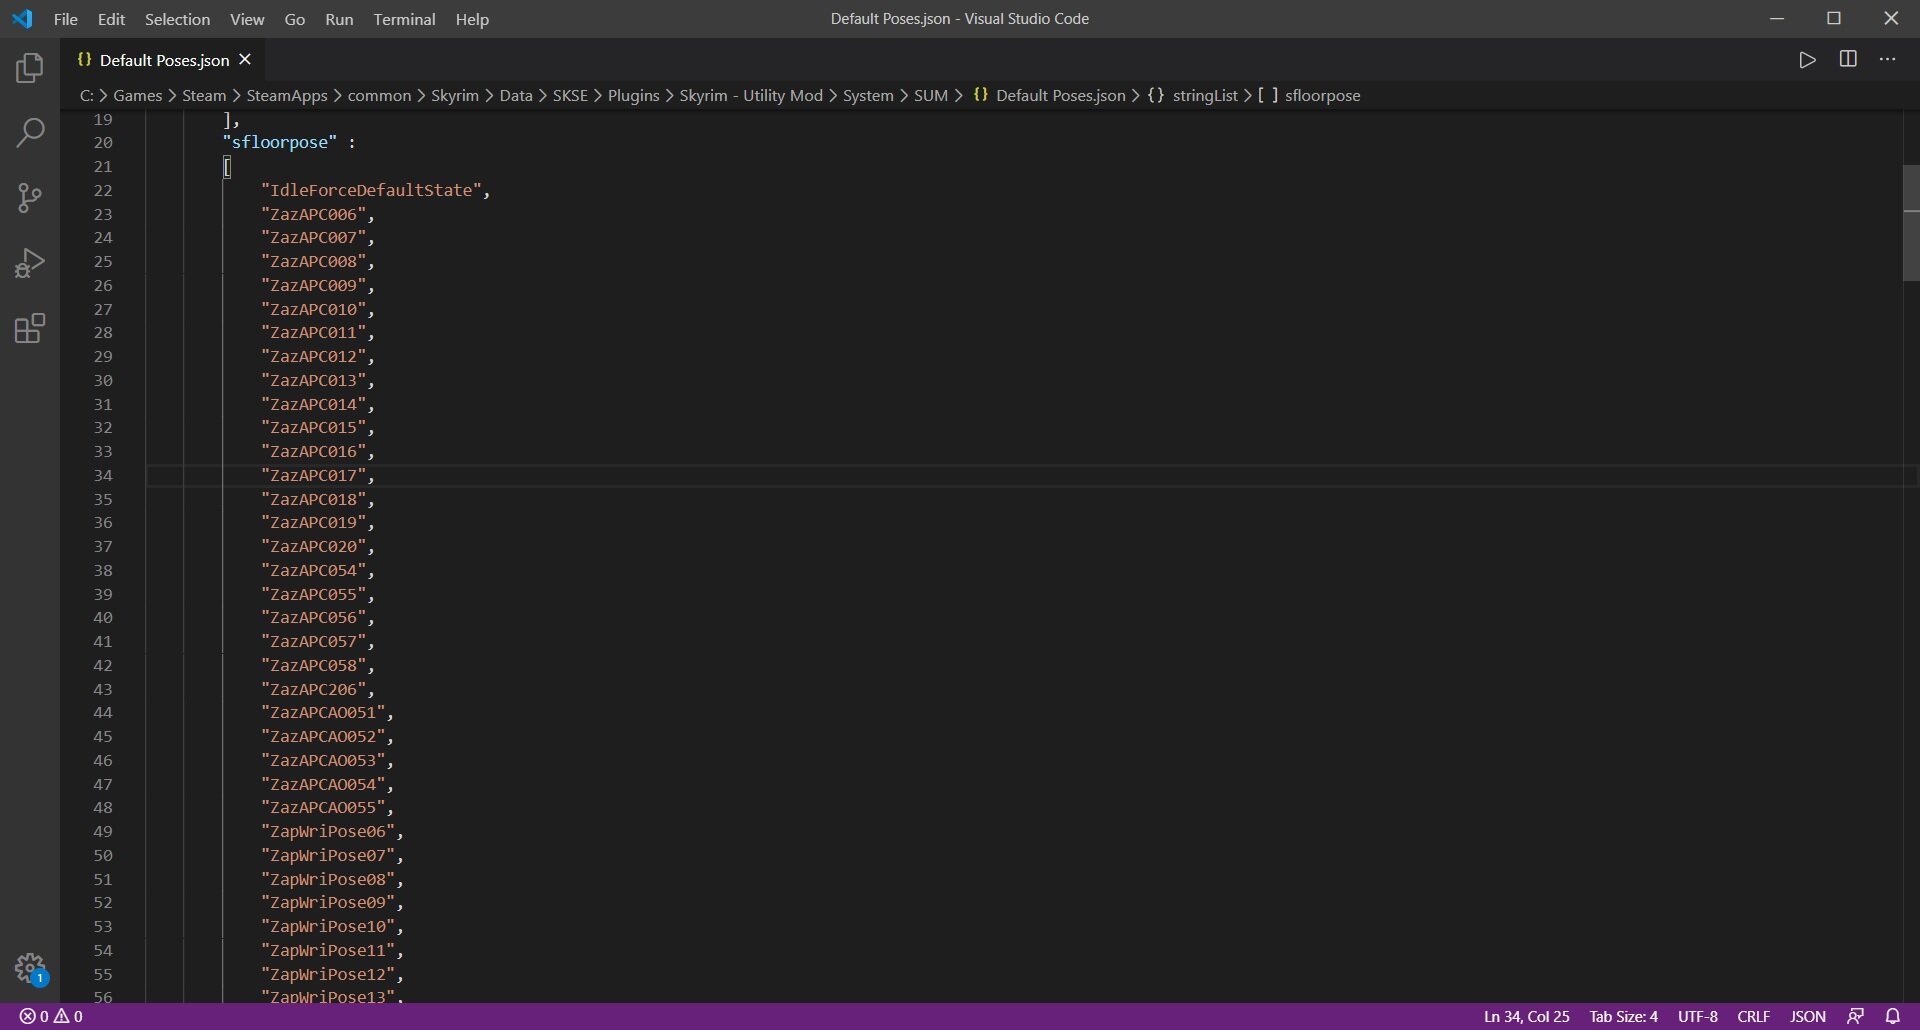Click the "ZazAPC017" string on line 34
Screen dimensions: 1920x1030
313,475
